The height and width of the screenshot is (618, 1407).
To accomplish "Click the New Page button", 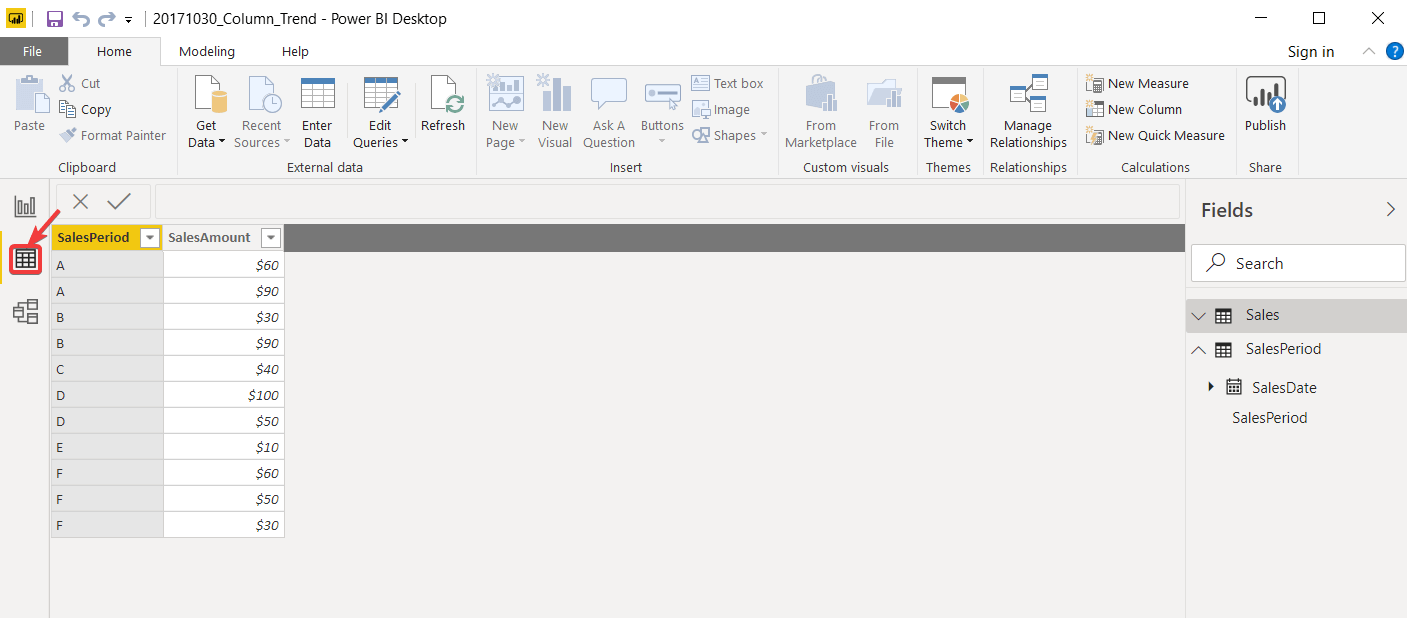I will coord(506,113).
